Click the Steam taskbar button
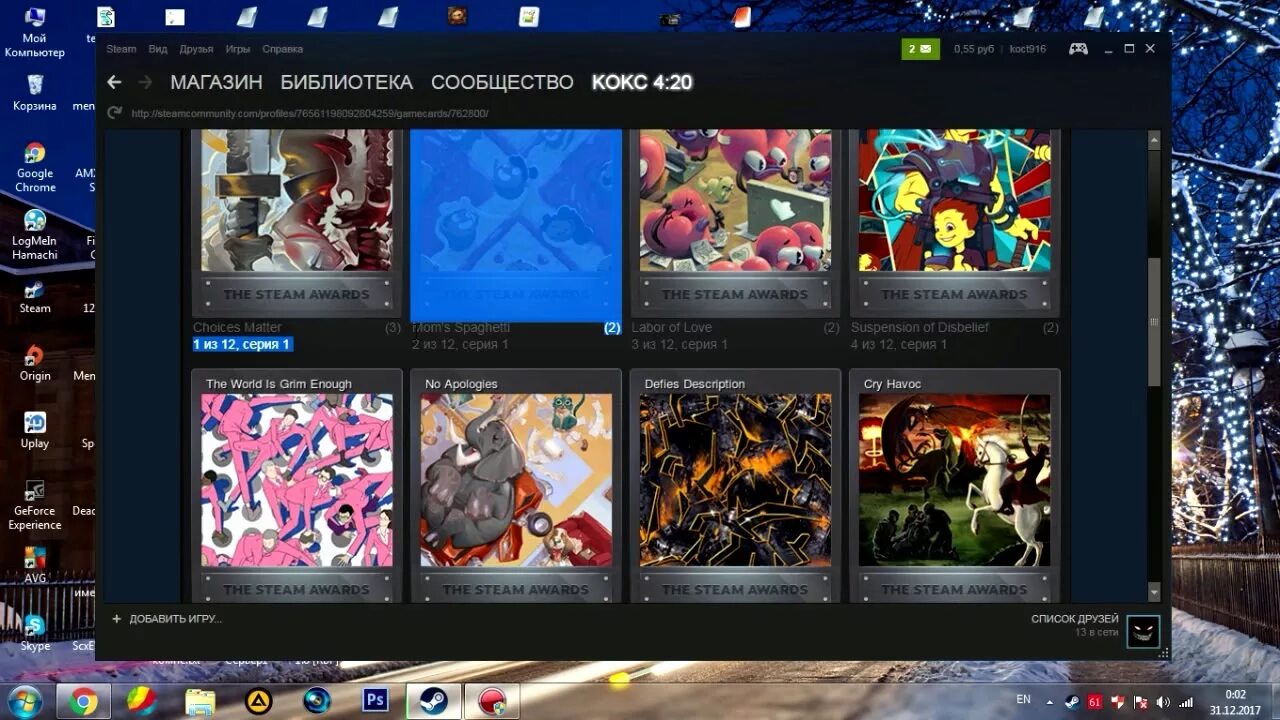Image resolution: width=1280 pixels, height=720 pixels. [433, 701]
